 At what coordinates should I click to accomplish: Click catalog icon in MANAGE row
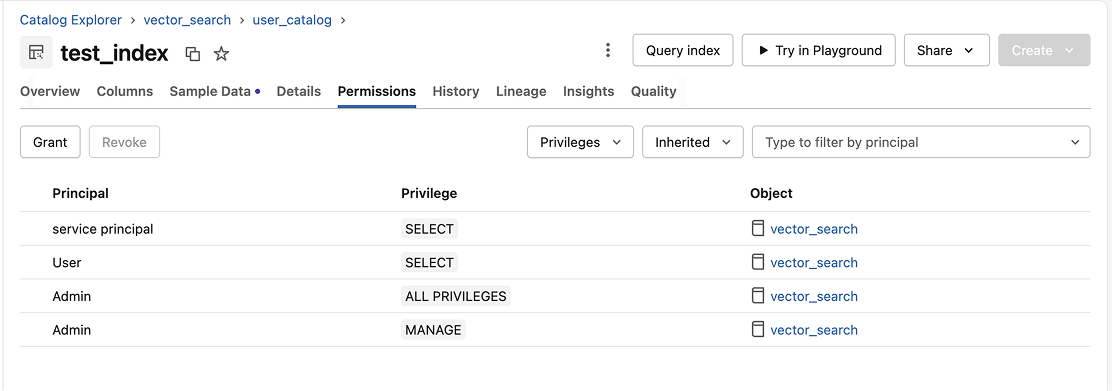coord(758,329)
